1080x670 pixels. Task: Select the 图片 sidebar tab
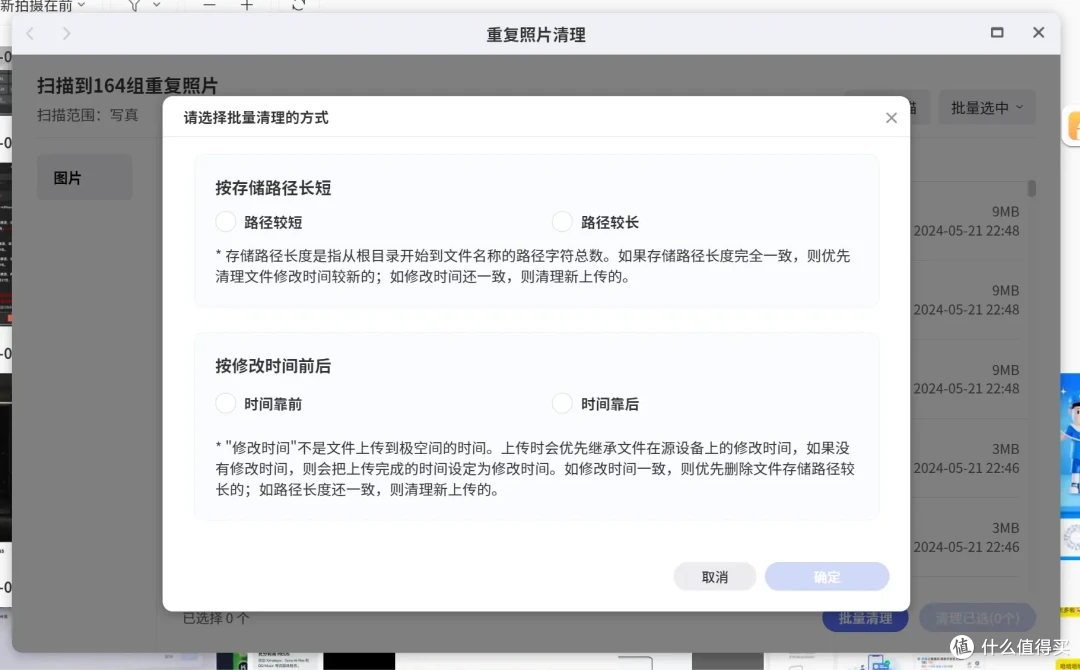84,178
